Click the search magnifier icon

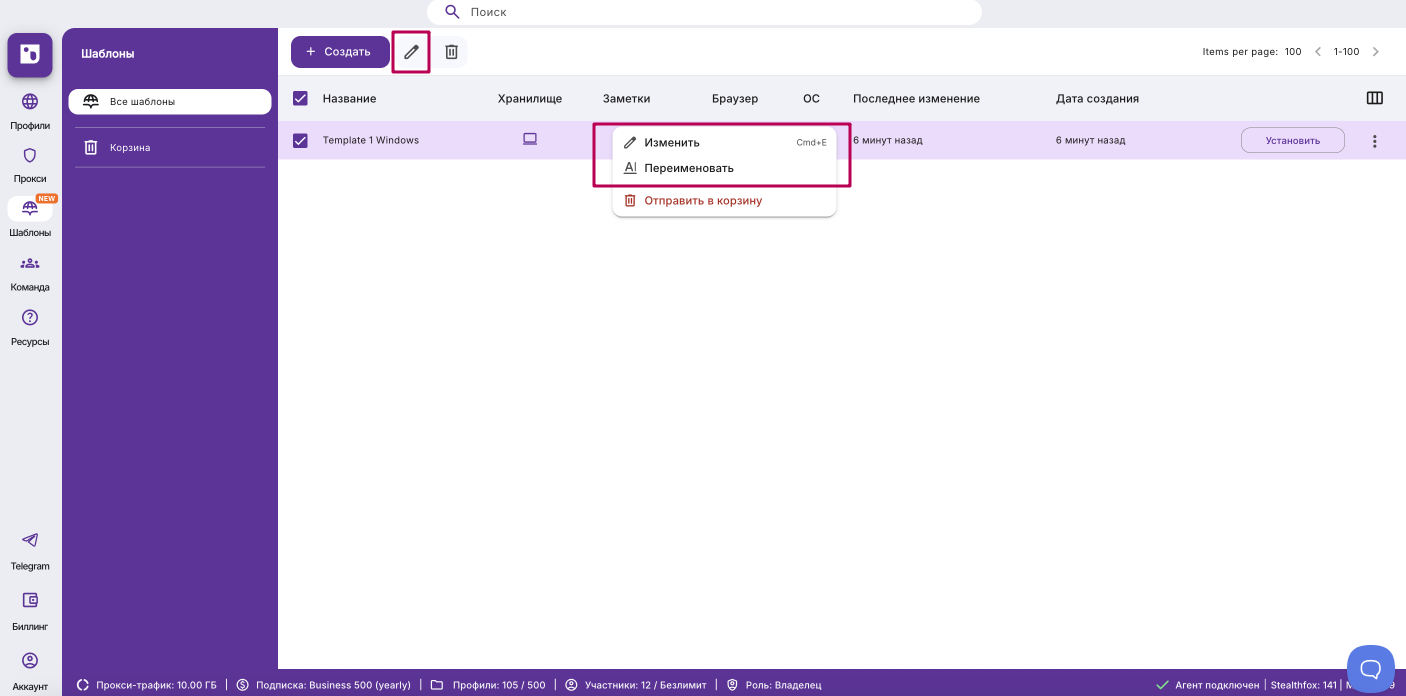pos(453,12)
